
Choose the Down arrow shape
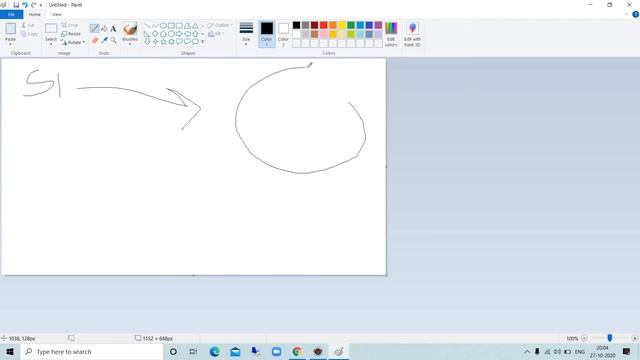tap(147, 42)
